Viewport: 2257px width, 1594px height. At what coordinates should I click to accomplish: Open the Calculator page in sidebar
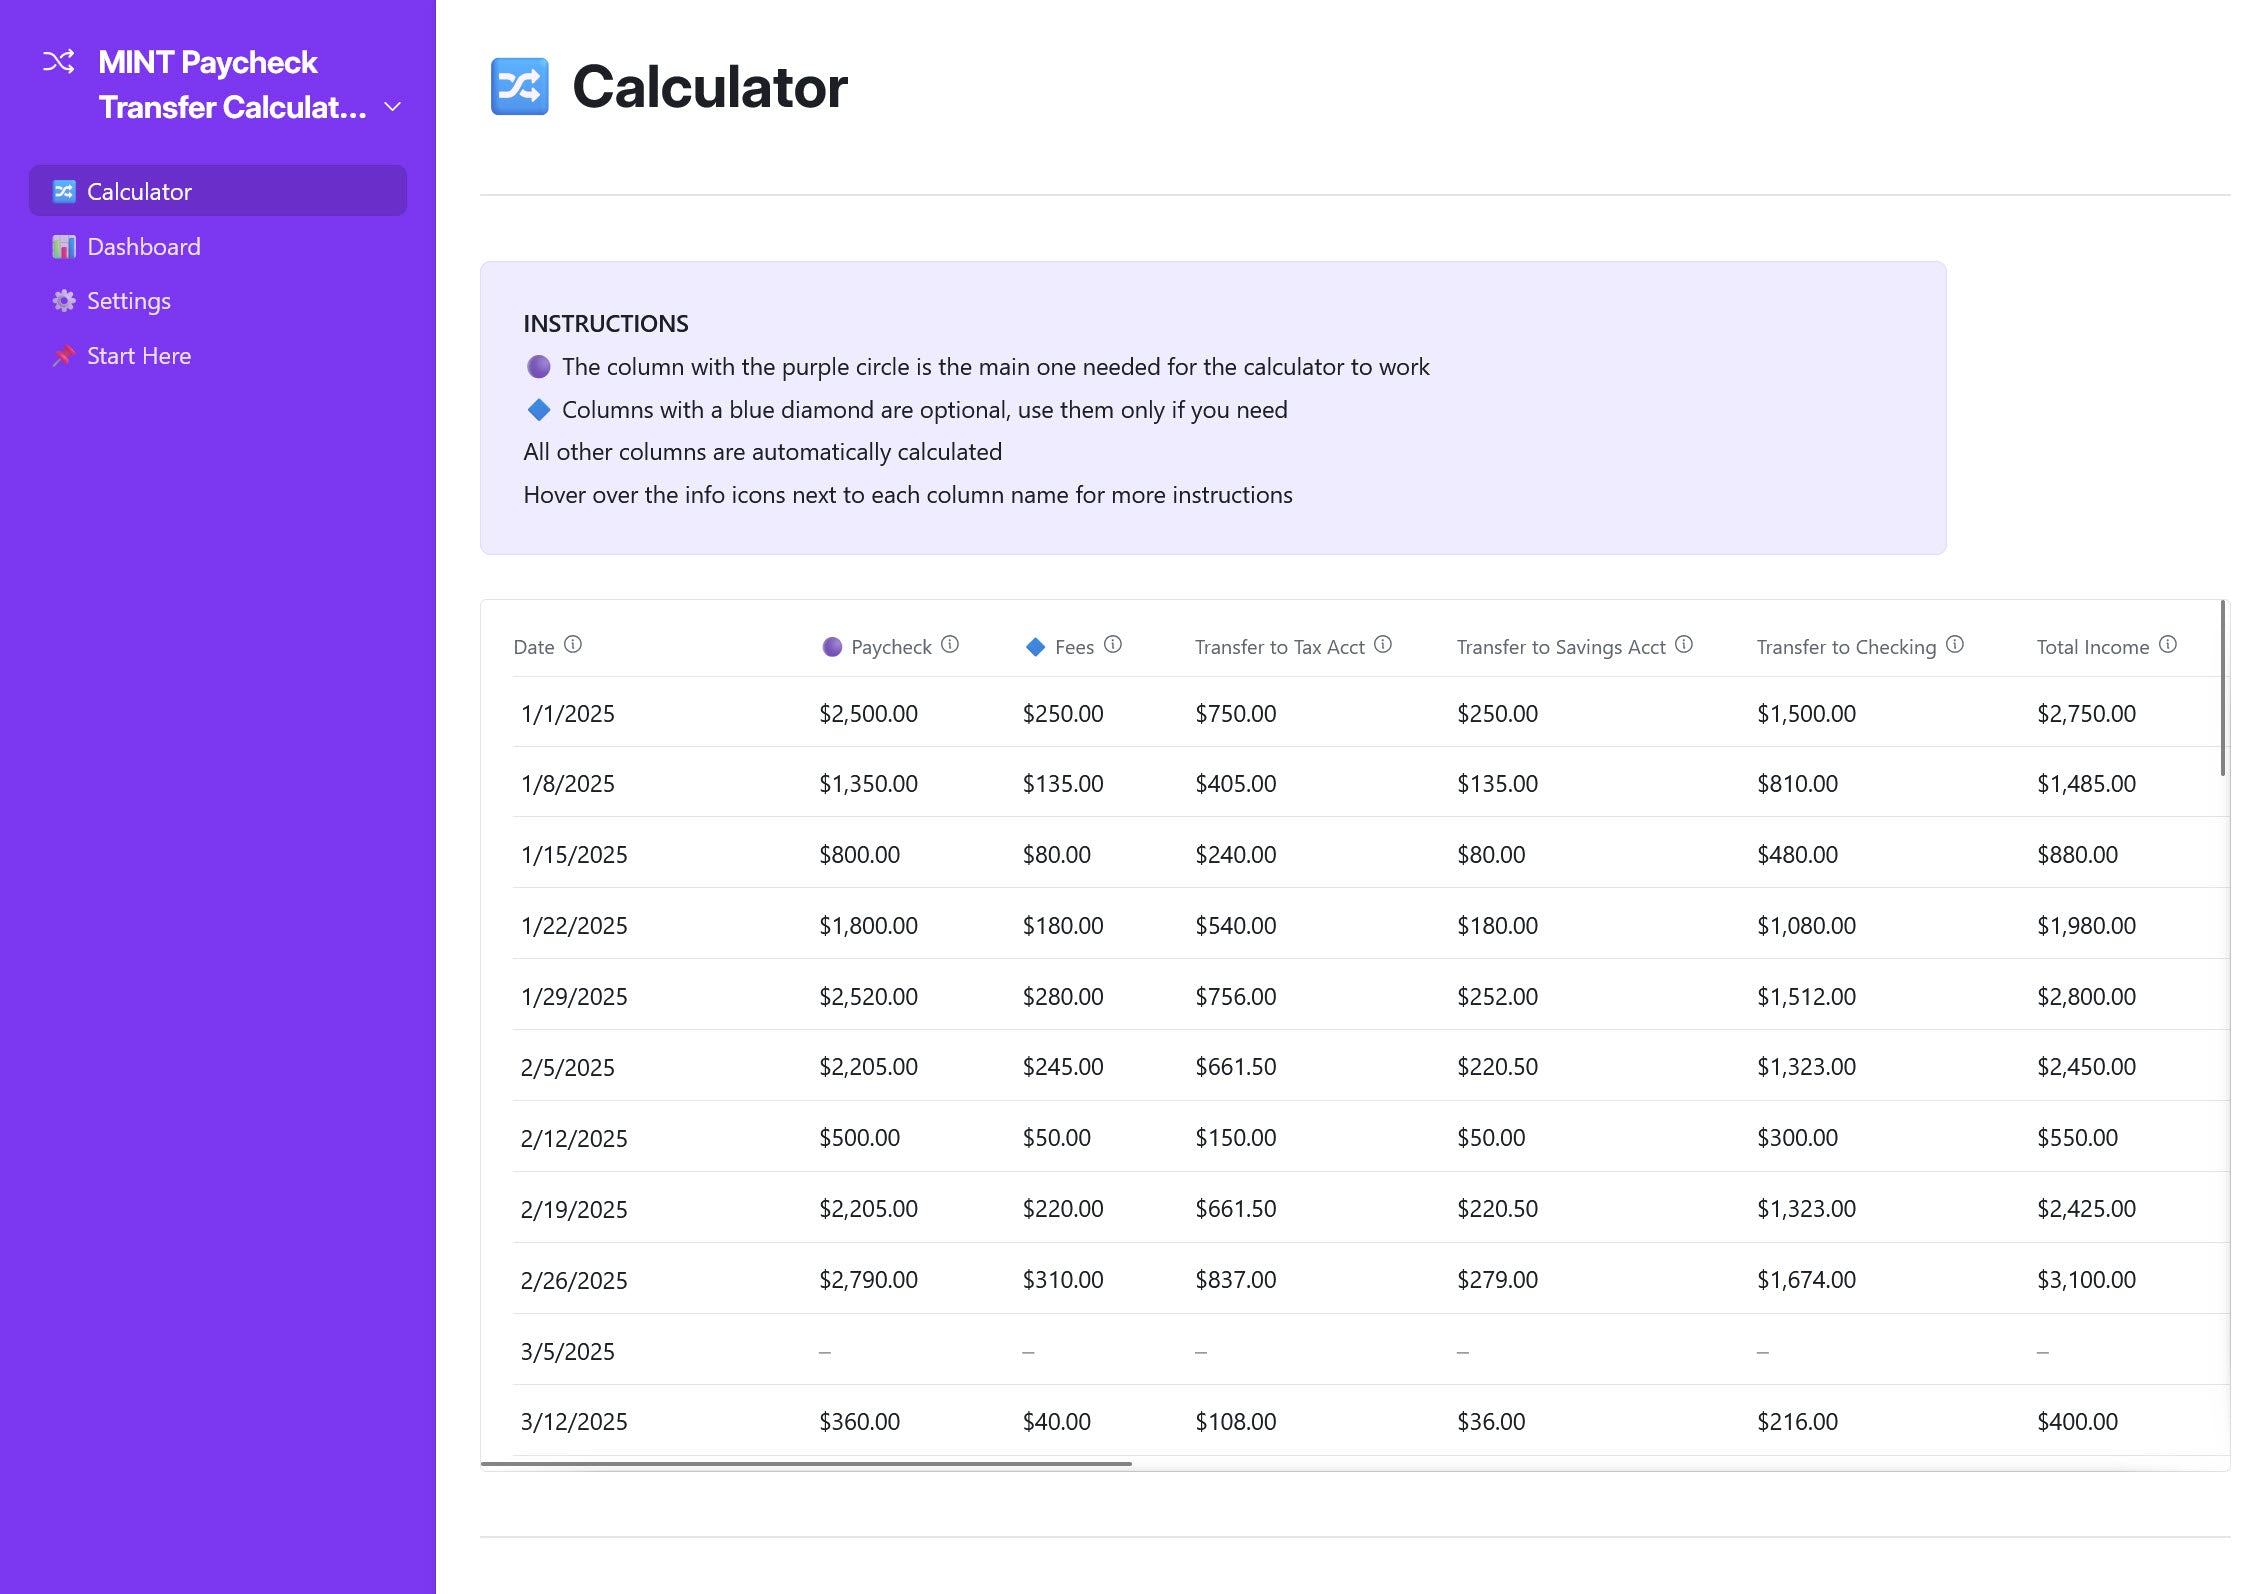pos(139,191)
